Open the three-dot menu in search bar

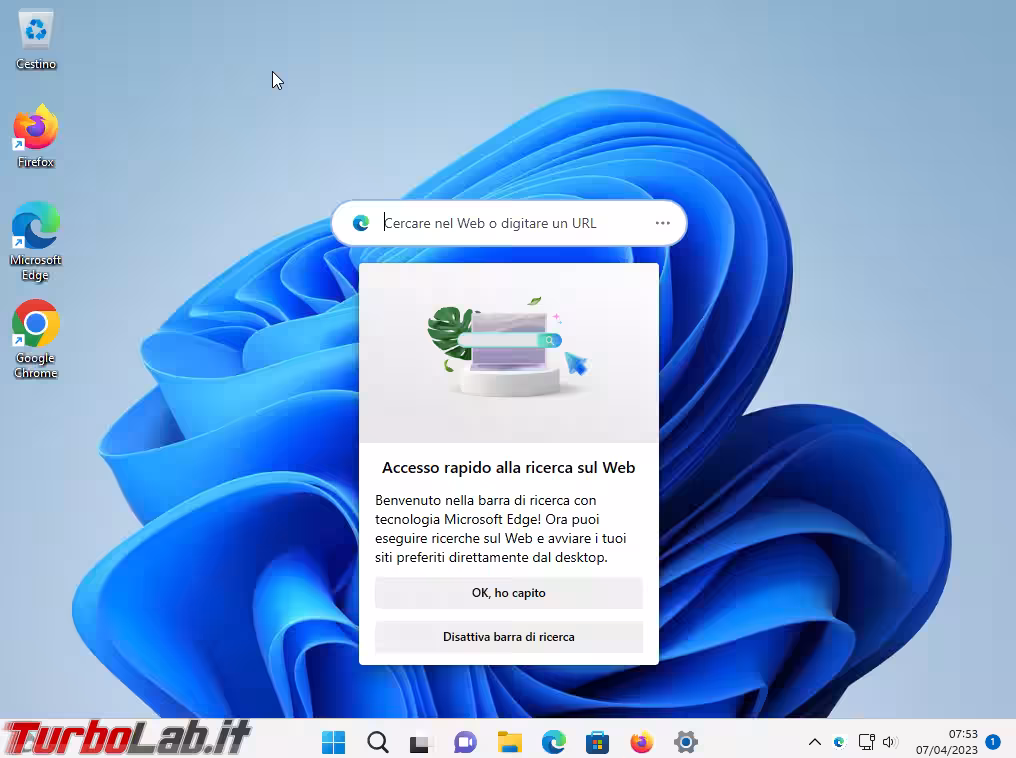coord(662,223)
